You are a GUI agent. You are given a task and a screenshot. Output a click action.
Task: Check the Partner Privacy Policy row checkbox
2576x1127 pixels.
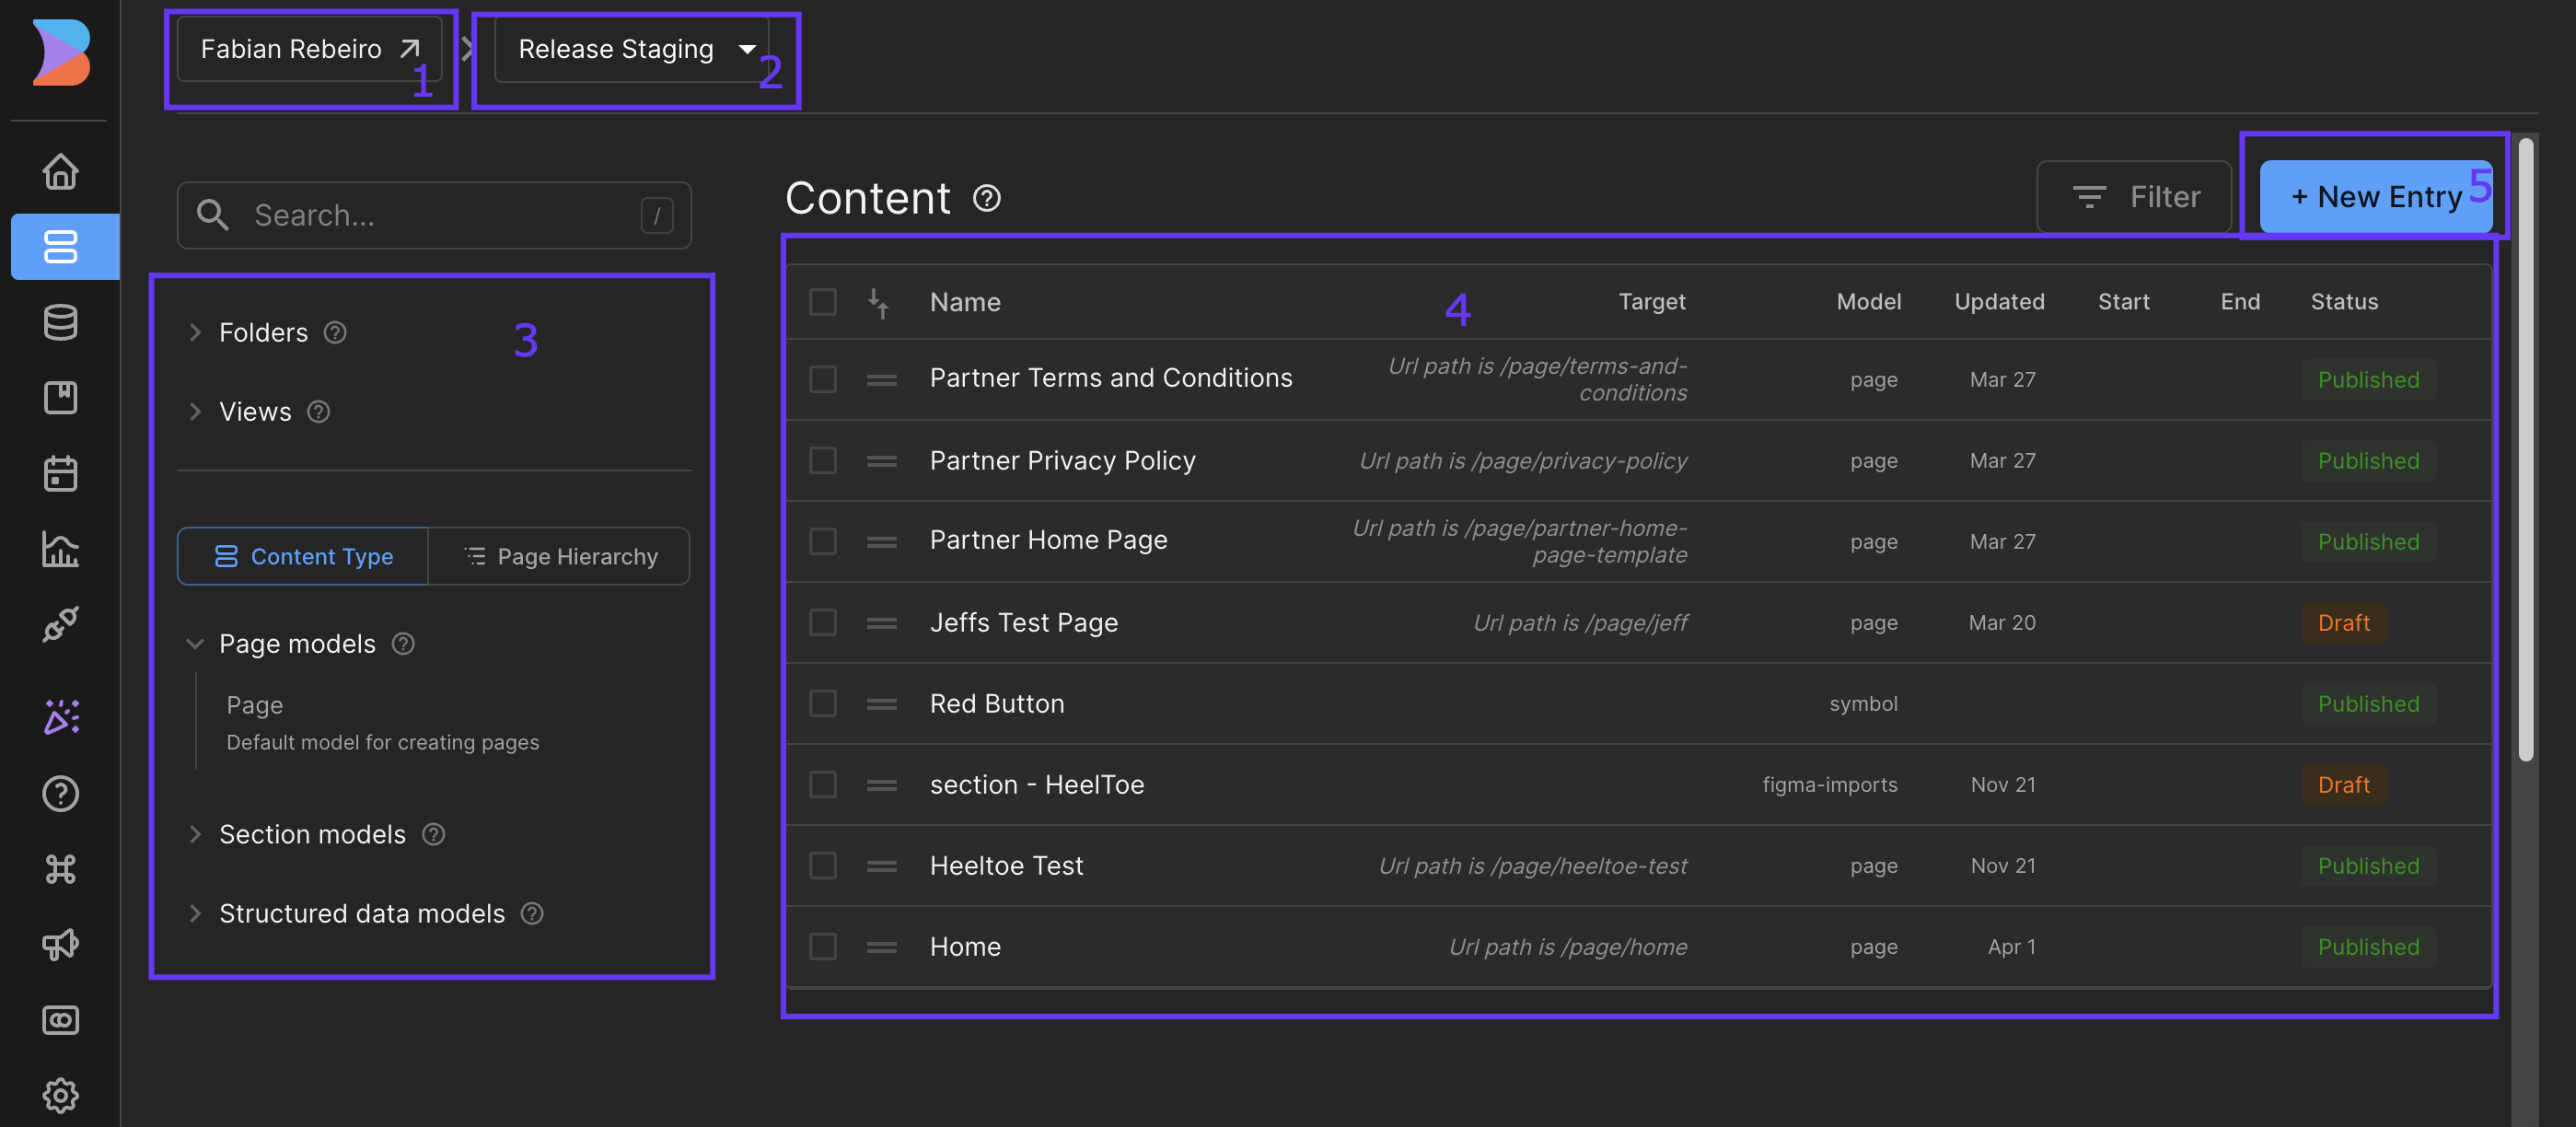click(x=823, y=460)
